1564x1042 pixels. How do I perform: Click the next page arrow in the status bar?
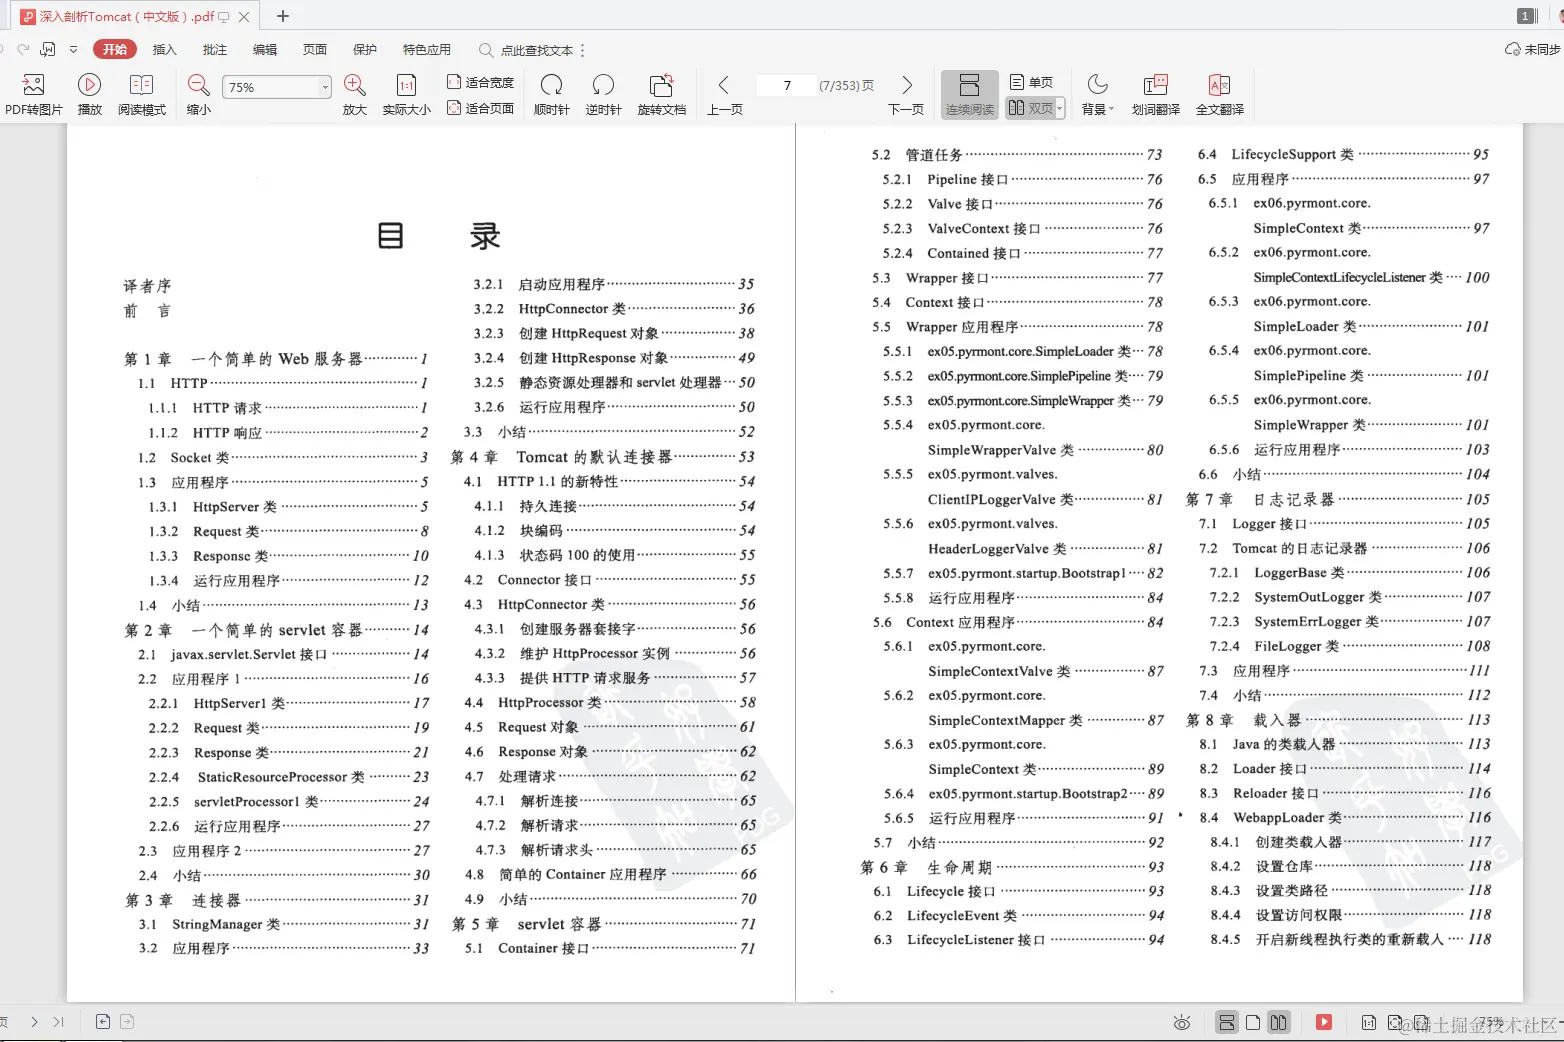coord(34,1022)
